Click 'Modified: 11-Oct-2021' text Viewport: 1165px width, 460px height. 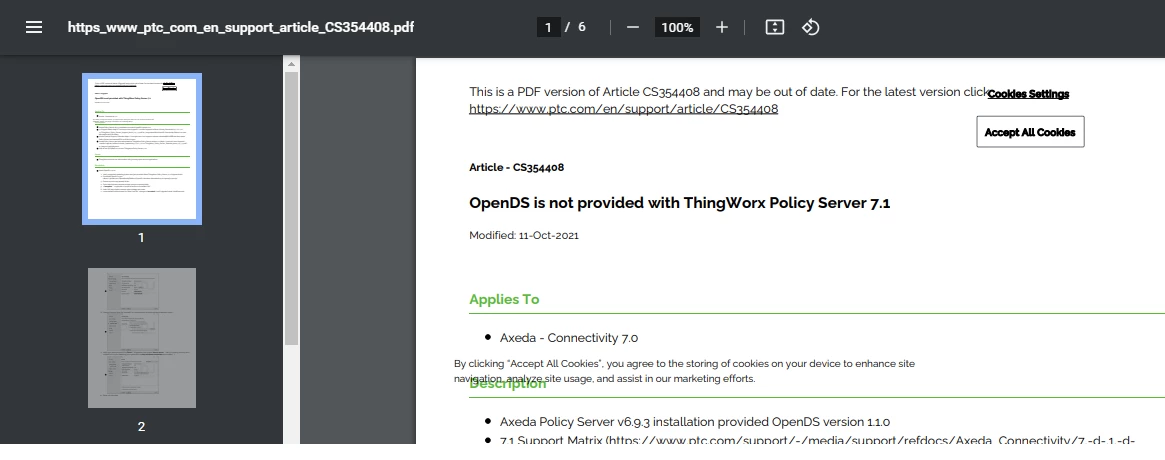coord(524,236)
